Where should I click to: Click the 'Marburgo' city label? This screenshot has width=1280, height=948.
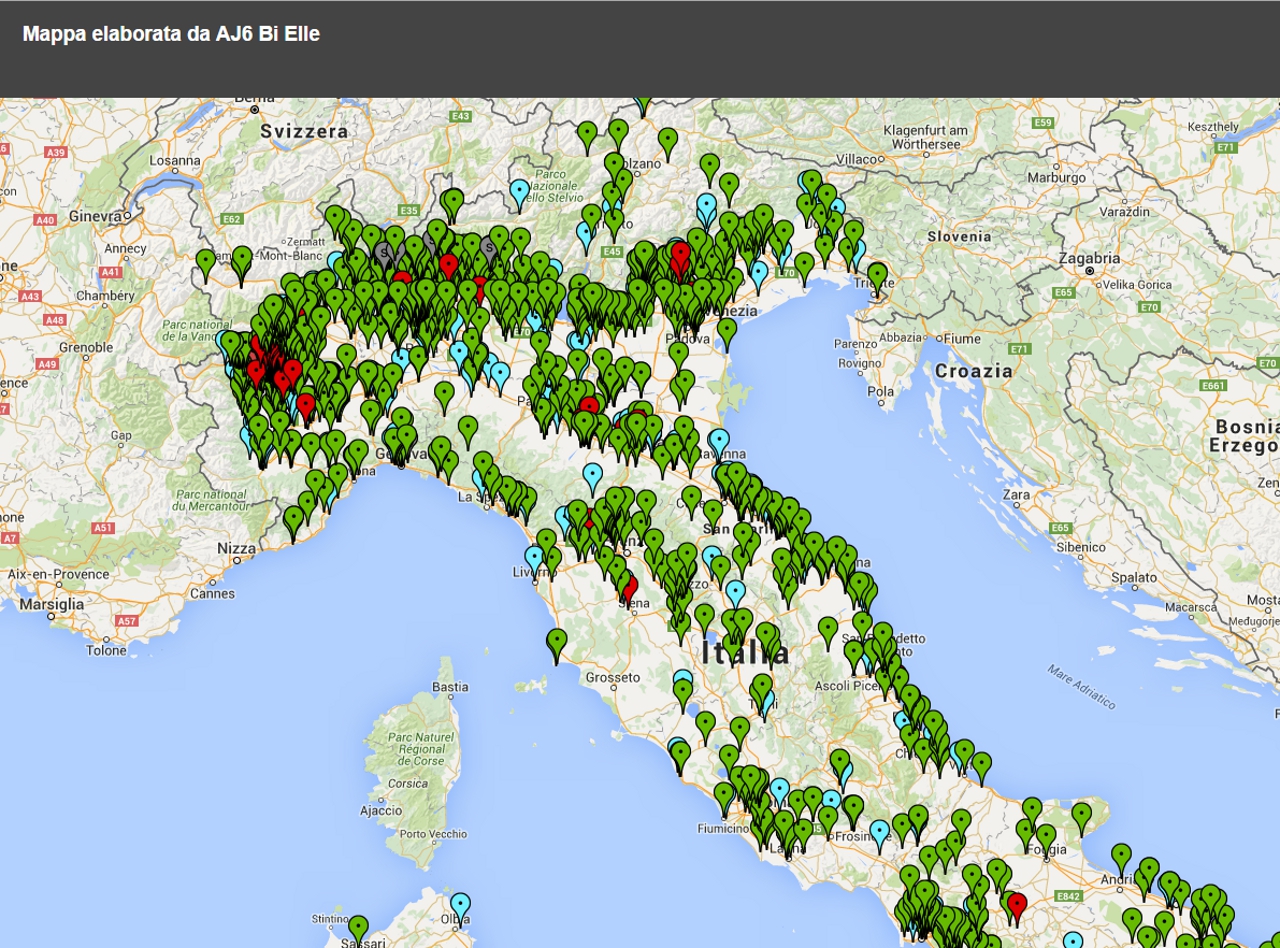pyautogui.click(x=1056, y=177)
